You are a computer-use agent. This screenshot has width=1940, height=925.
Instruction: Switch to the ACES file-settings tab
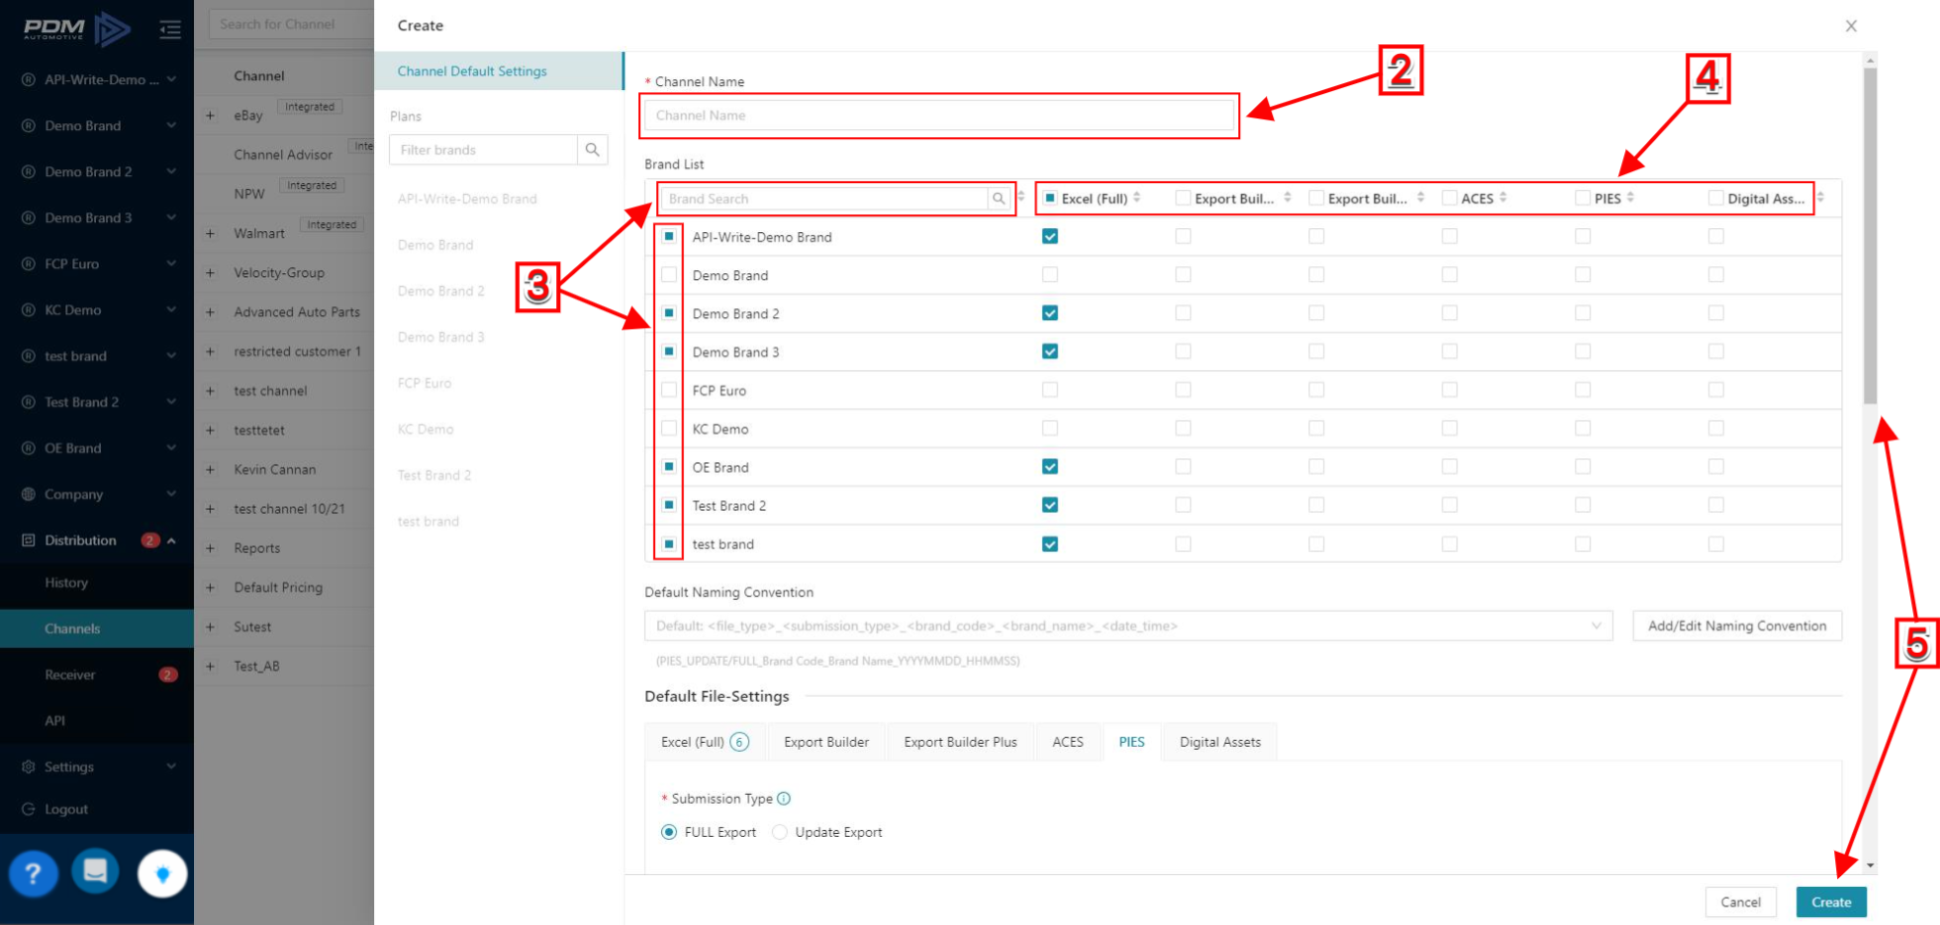tap(1068, 742)
